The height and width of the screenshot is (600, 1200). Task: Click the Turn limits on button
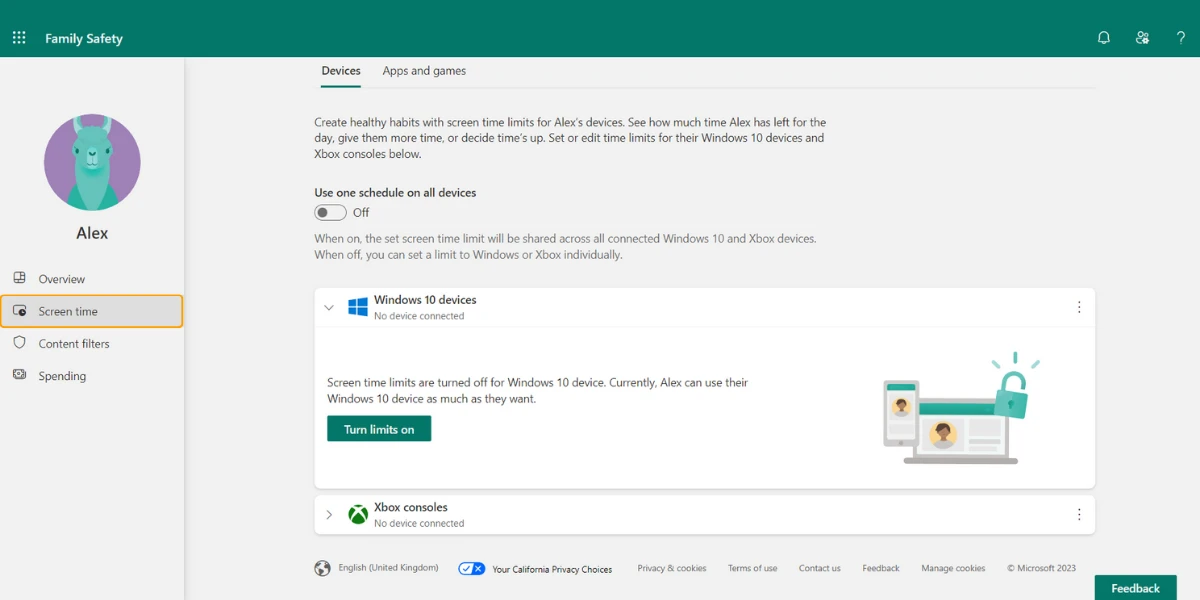coord(379,429)
